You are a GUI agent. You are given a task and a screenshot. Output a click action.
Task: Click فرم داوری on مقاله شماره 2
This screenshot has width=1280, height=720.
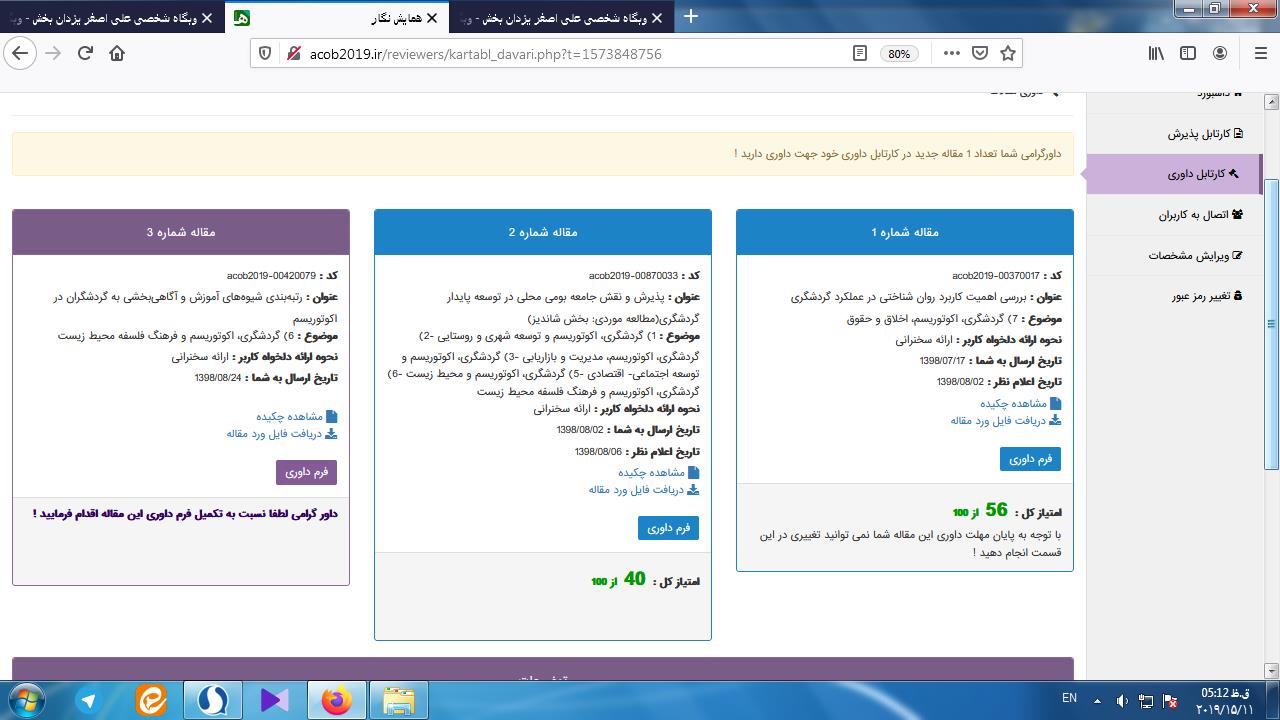tap(668, 528)
